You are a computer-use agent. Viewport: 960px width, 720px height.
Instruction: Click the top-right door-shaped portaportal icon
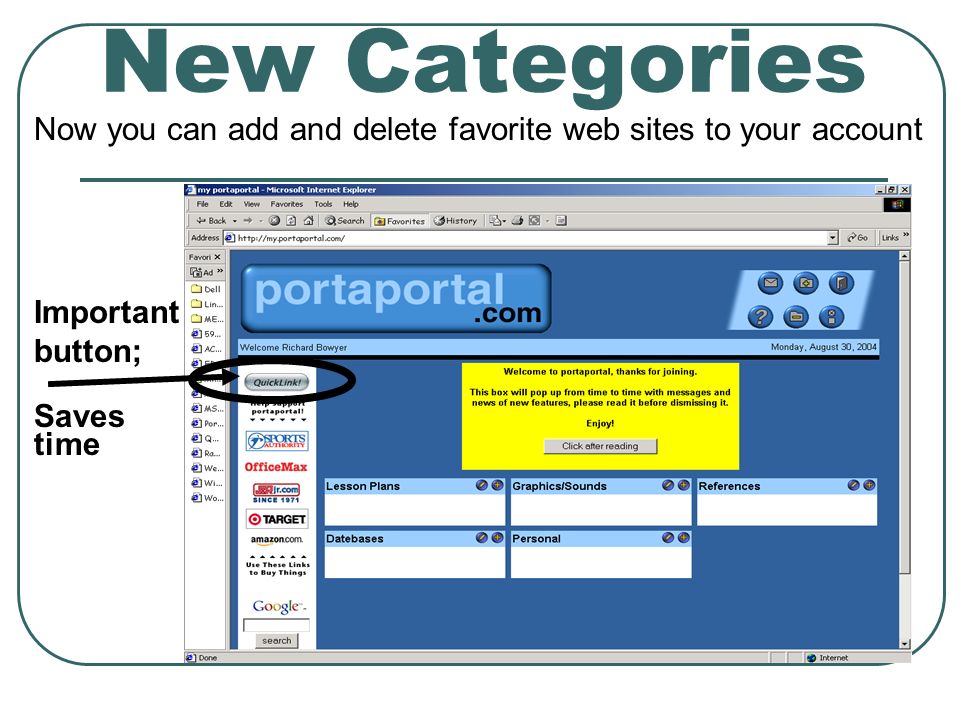click(x=841, y=283)
